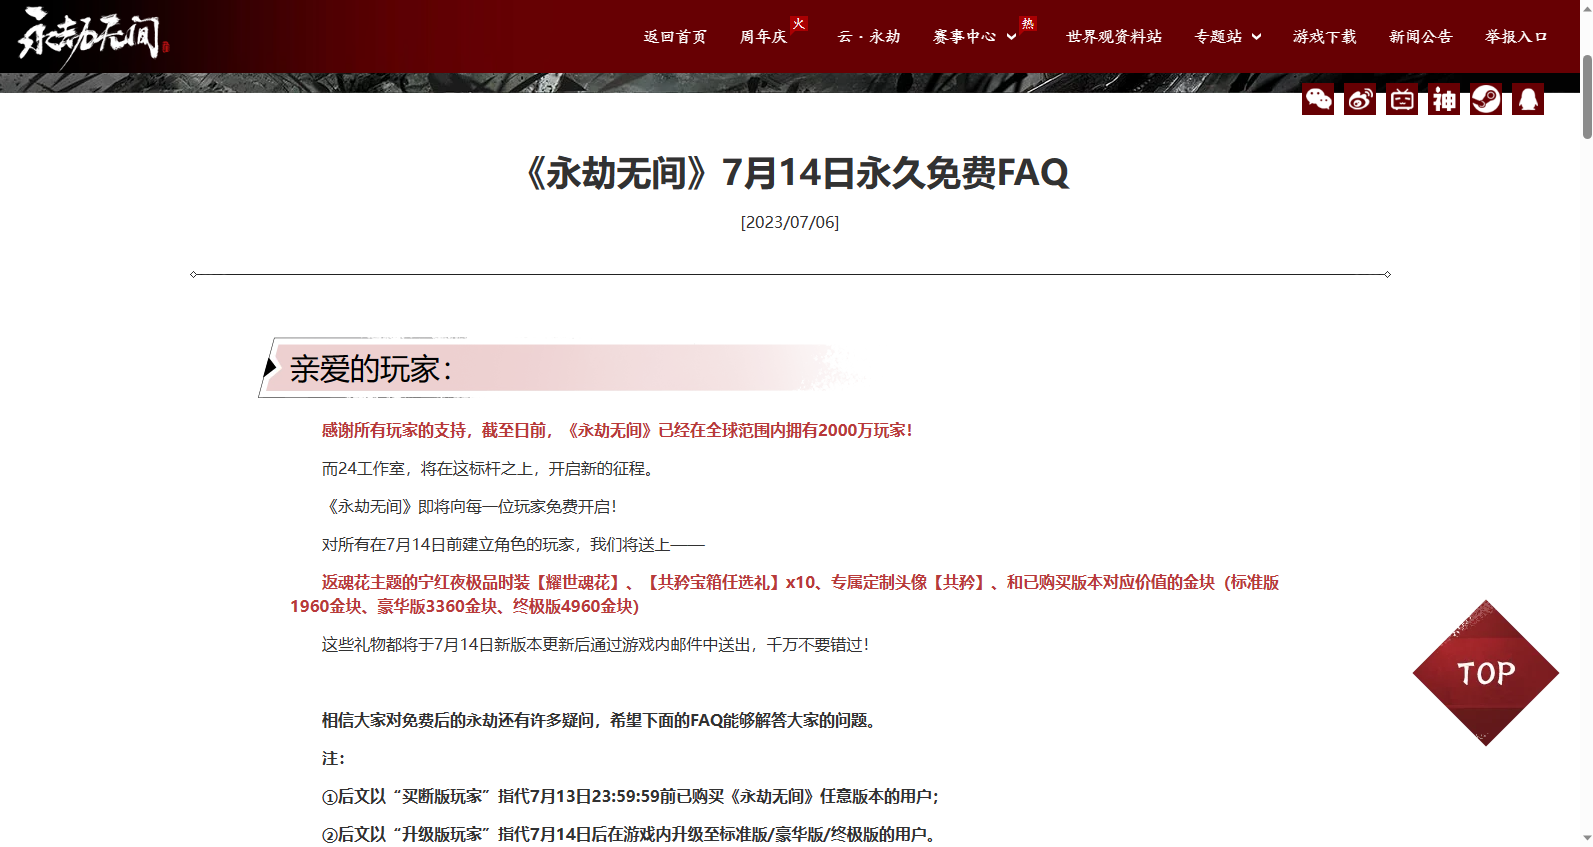Click the bold line 相信大家对免费后的永劫
The width and height of the screenshot is (1593, 847).
(601, 720)
